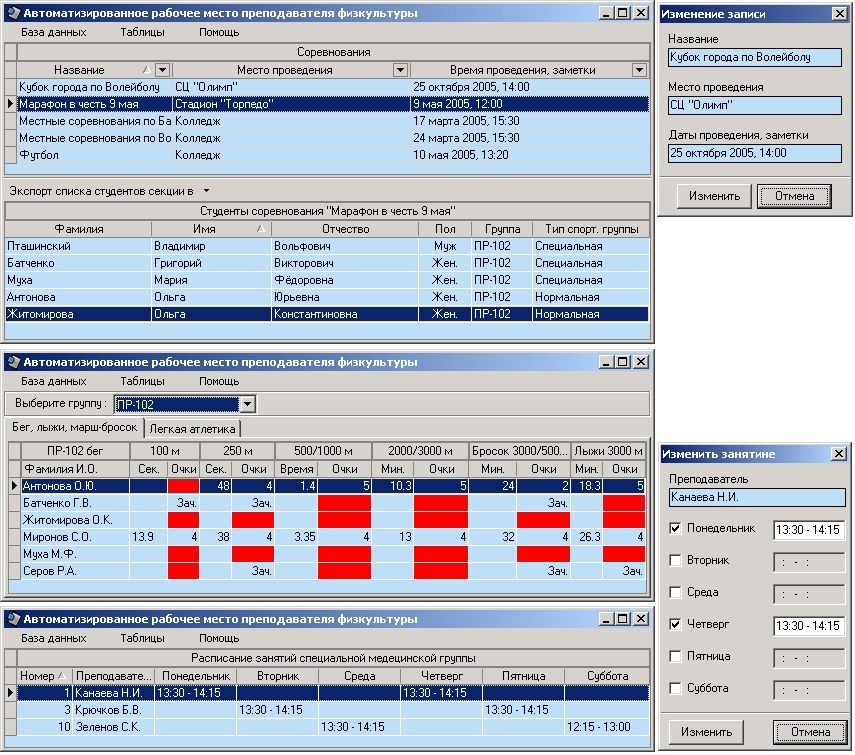Click the Стадион "Торпедо" cell
The width and height of the screenshot is (855, 755).
coord(291,104)
